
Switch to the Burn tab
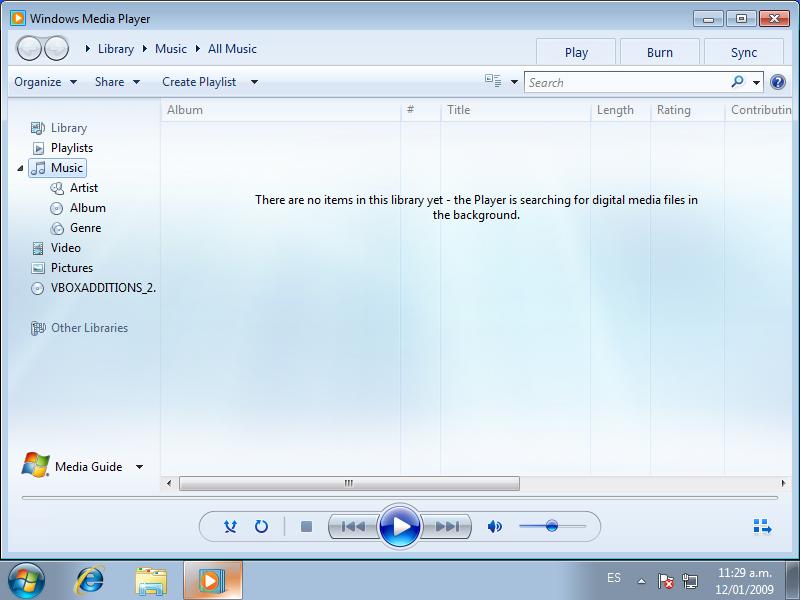coord(660,52)
